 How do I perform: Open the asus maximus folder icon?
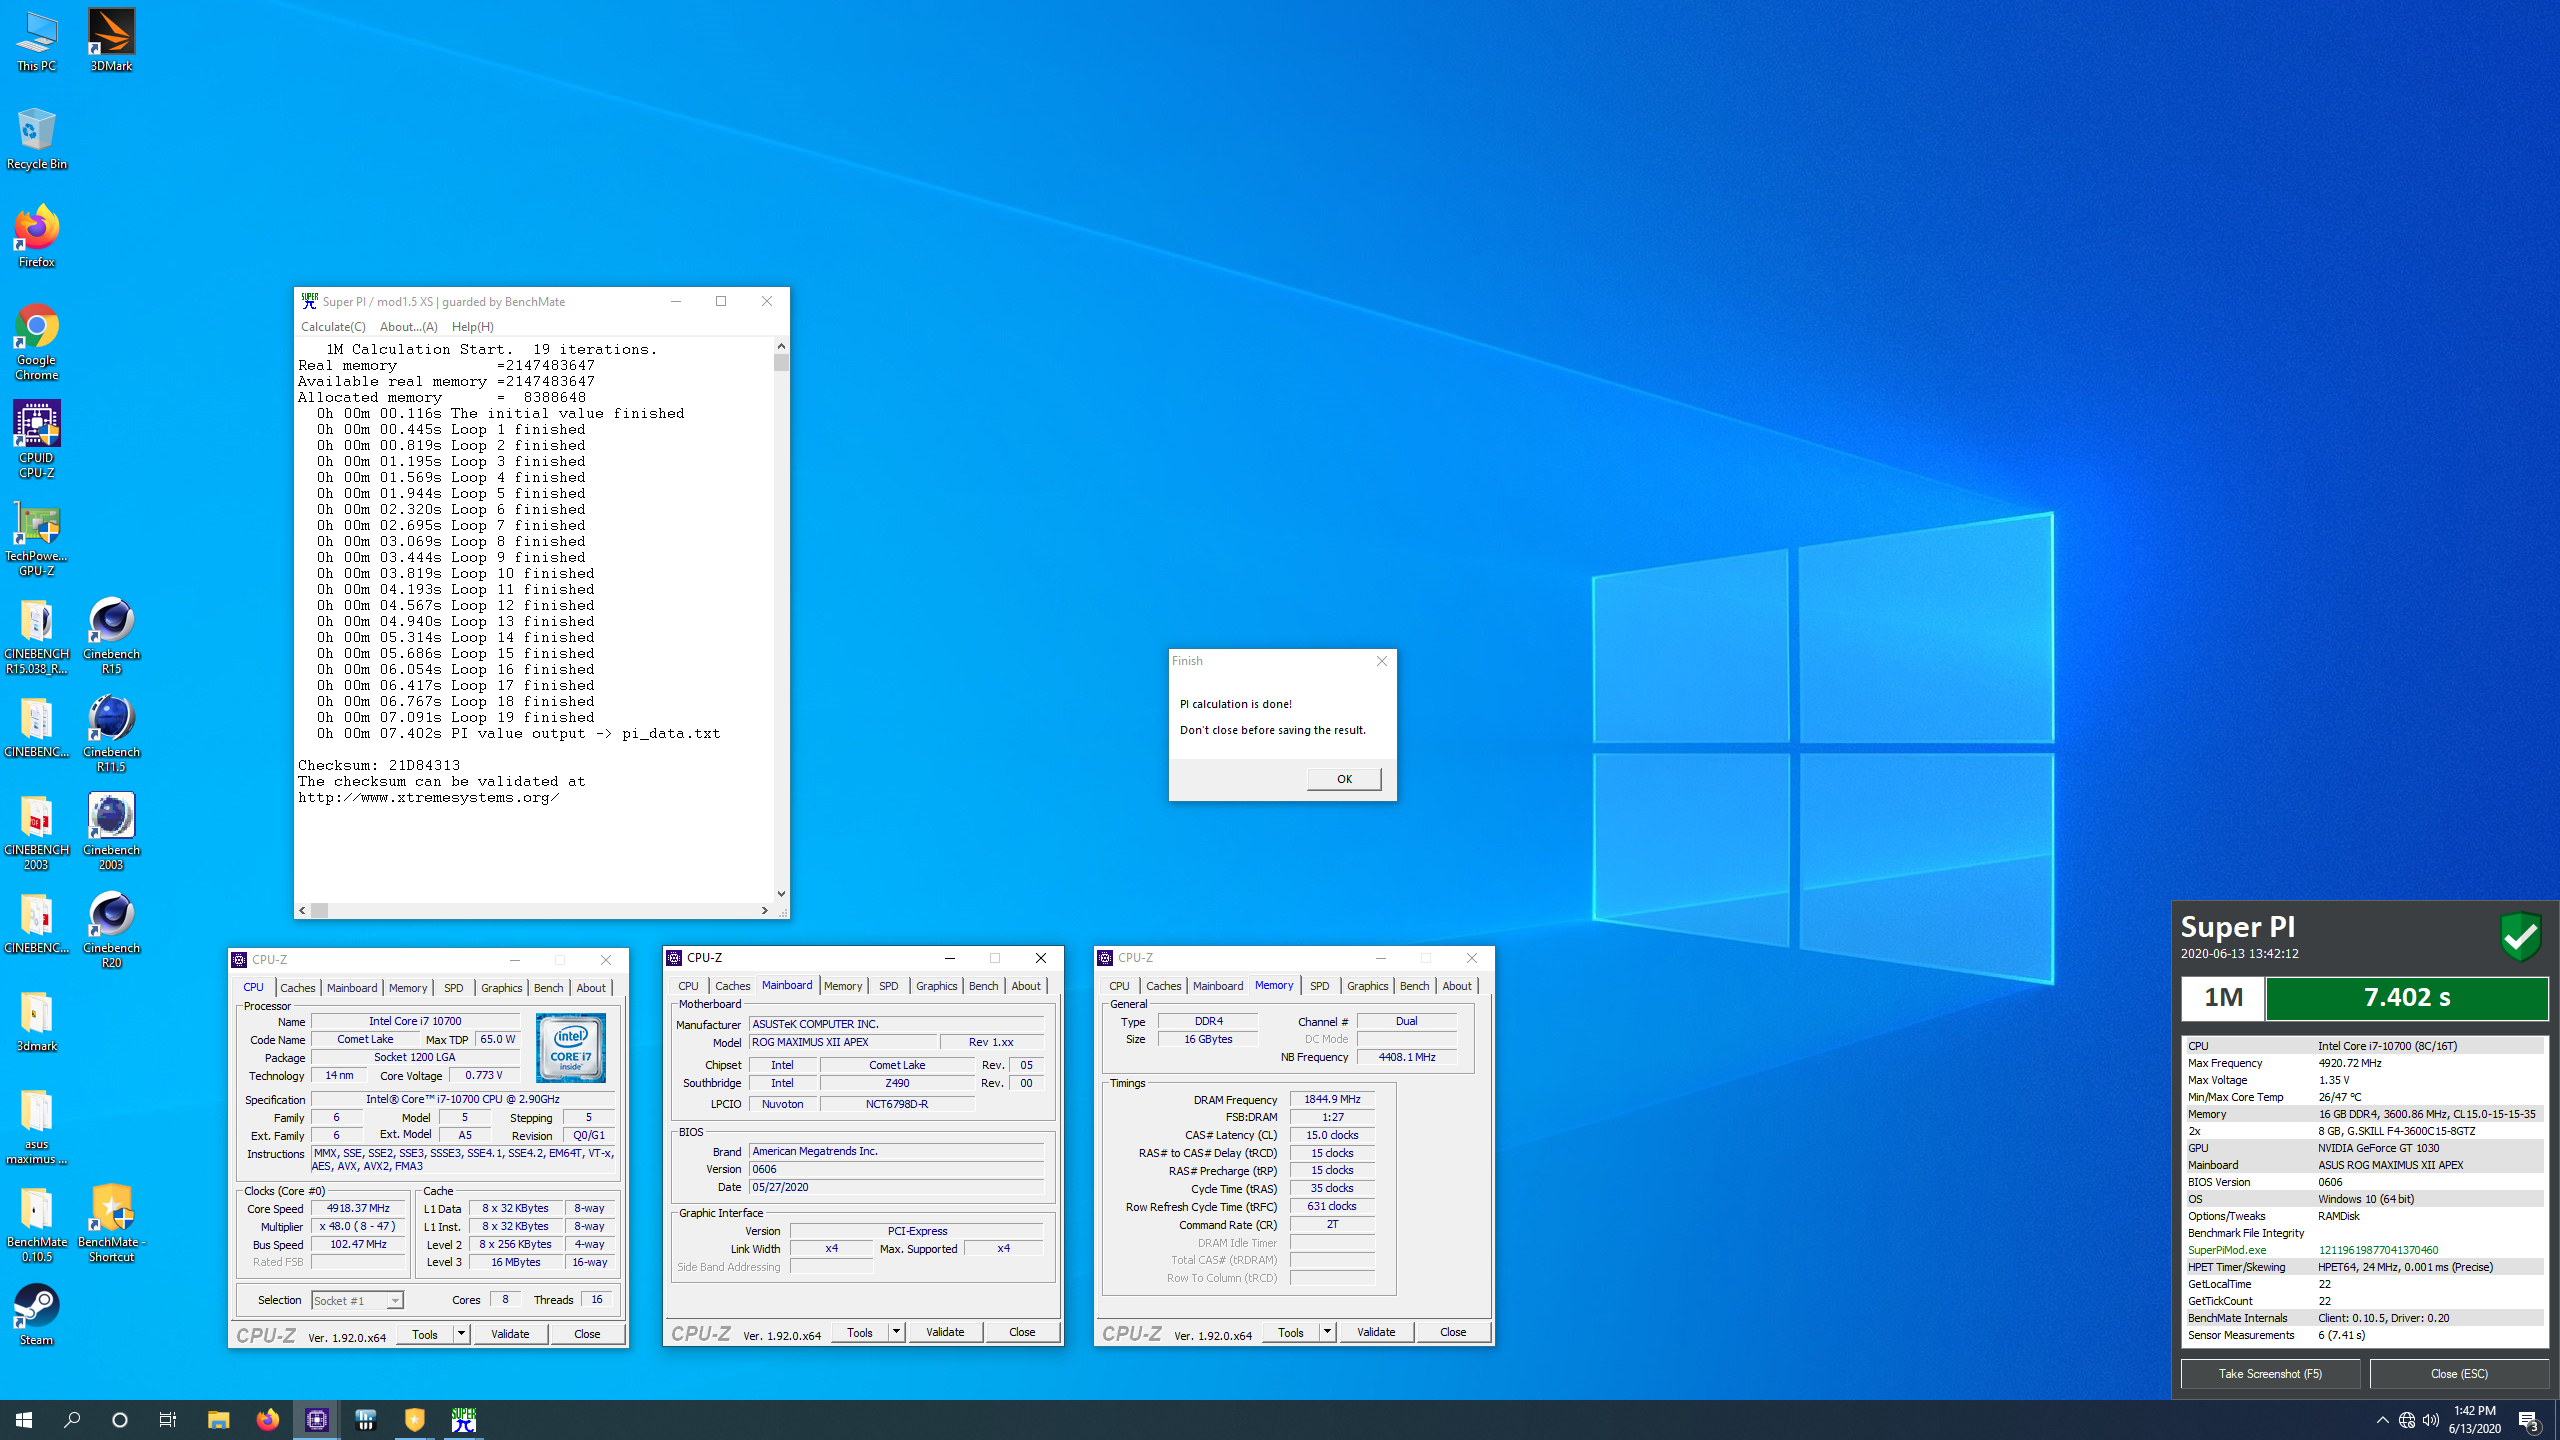[x=36, y=1125]
